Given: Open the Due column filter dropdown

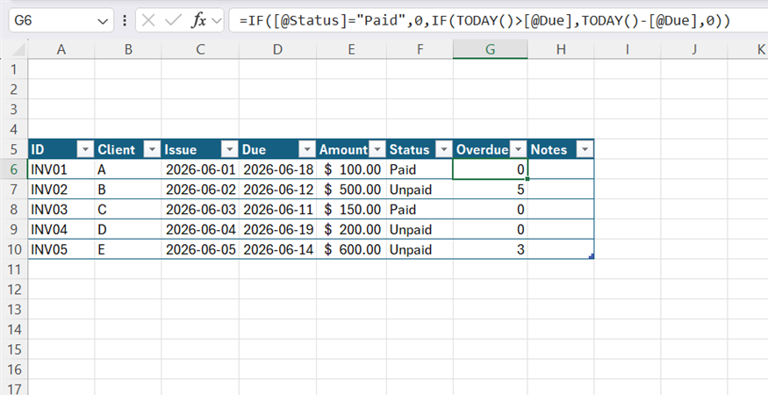Looking at the screenshot, I should tap(307, 149).
